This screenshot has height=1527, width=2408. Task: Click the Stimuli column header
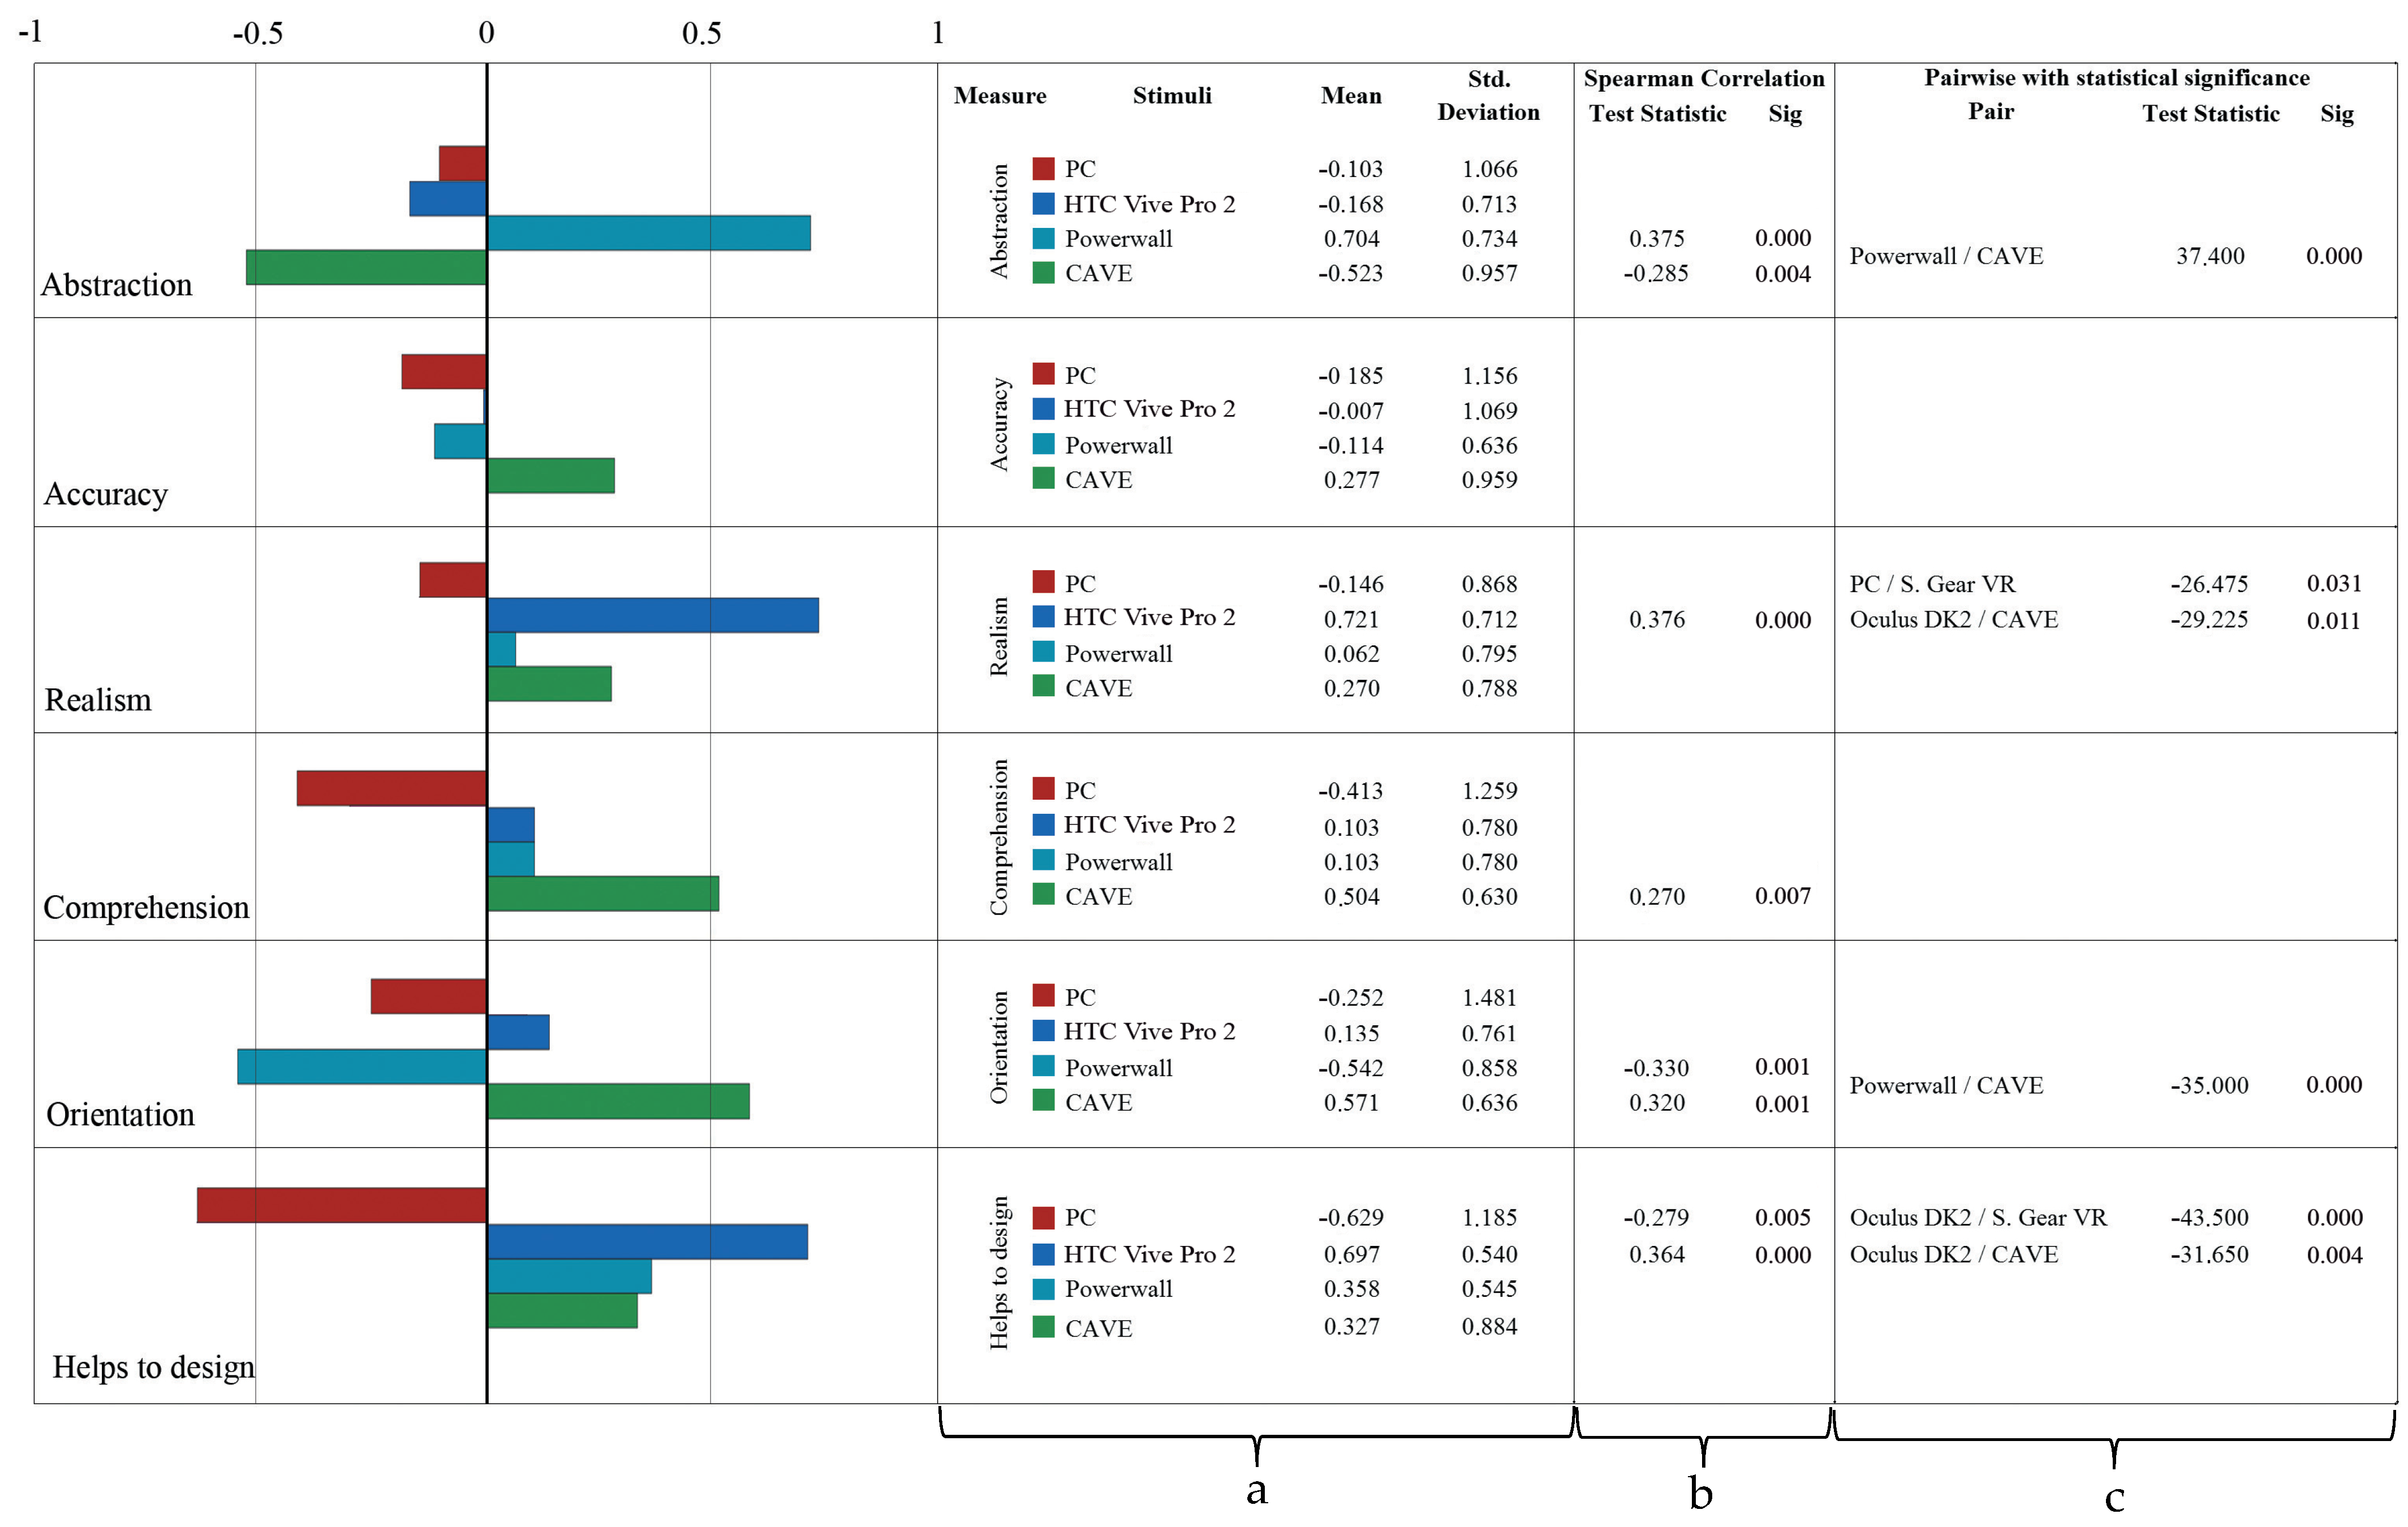tap(1171, 95)
